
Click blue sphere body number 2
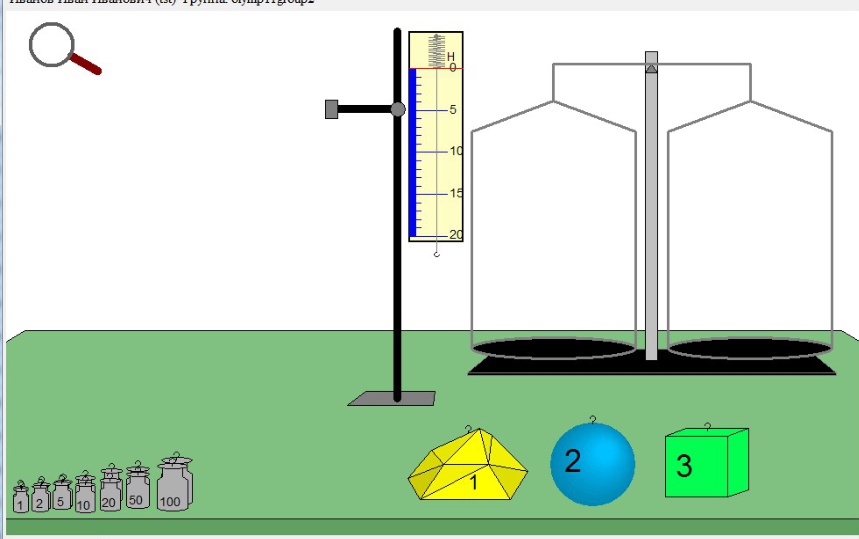[593, 463]
